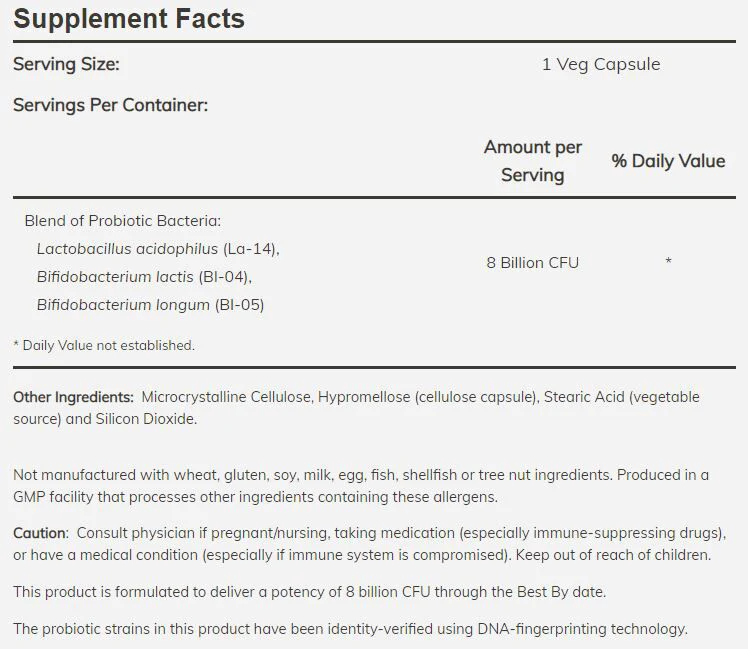Screen dimensions: 748x649
Task: Click the Amount per Serving column header
Action: click(x=533, y=161)
